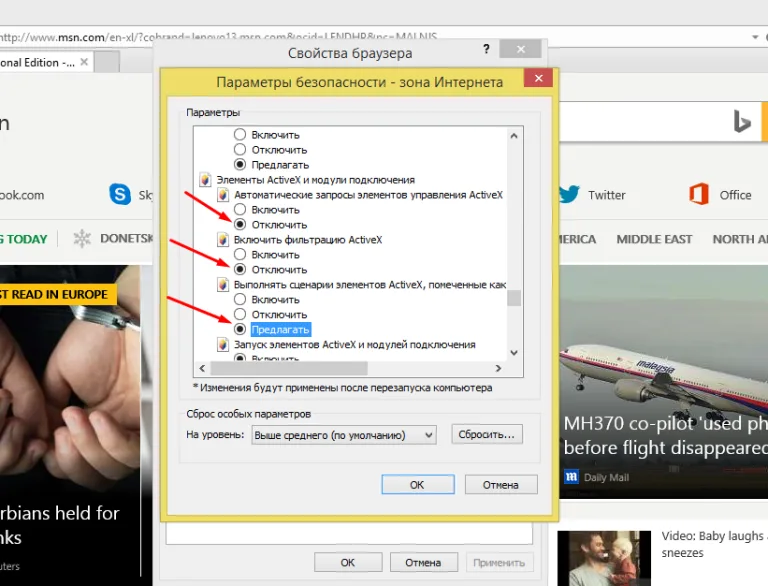Image resolution: width=768 pixels, height=586 pixels.
Task: Click Отмена in security settings dialog
Action: pos(501,485)
